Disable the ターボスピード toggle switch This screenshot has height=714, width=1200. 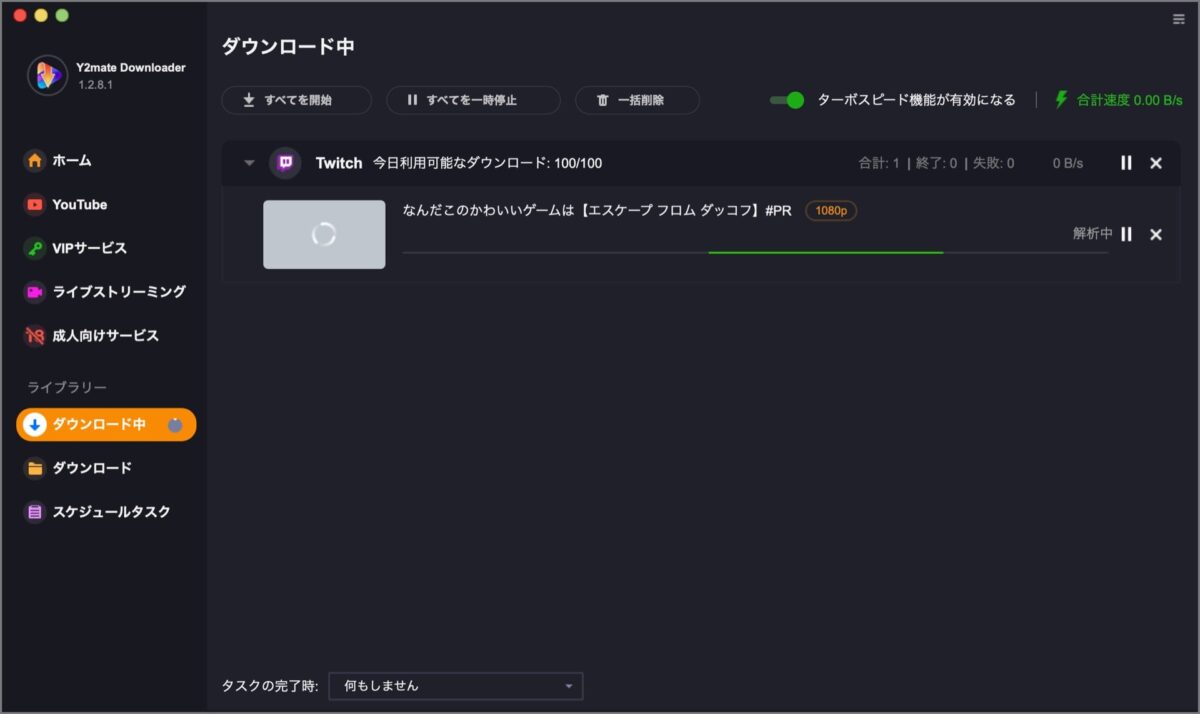pyautogui.click(x=788, y=99)
